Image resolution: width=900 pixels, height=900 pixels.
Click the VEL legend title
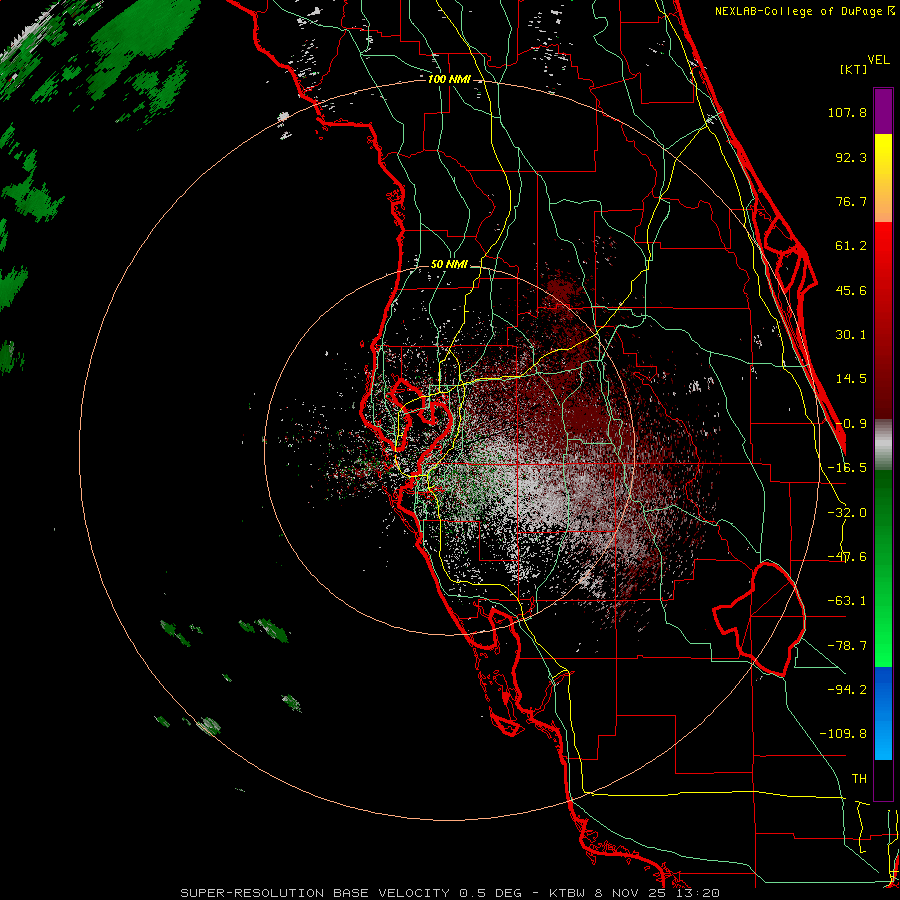[878, 60]
